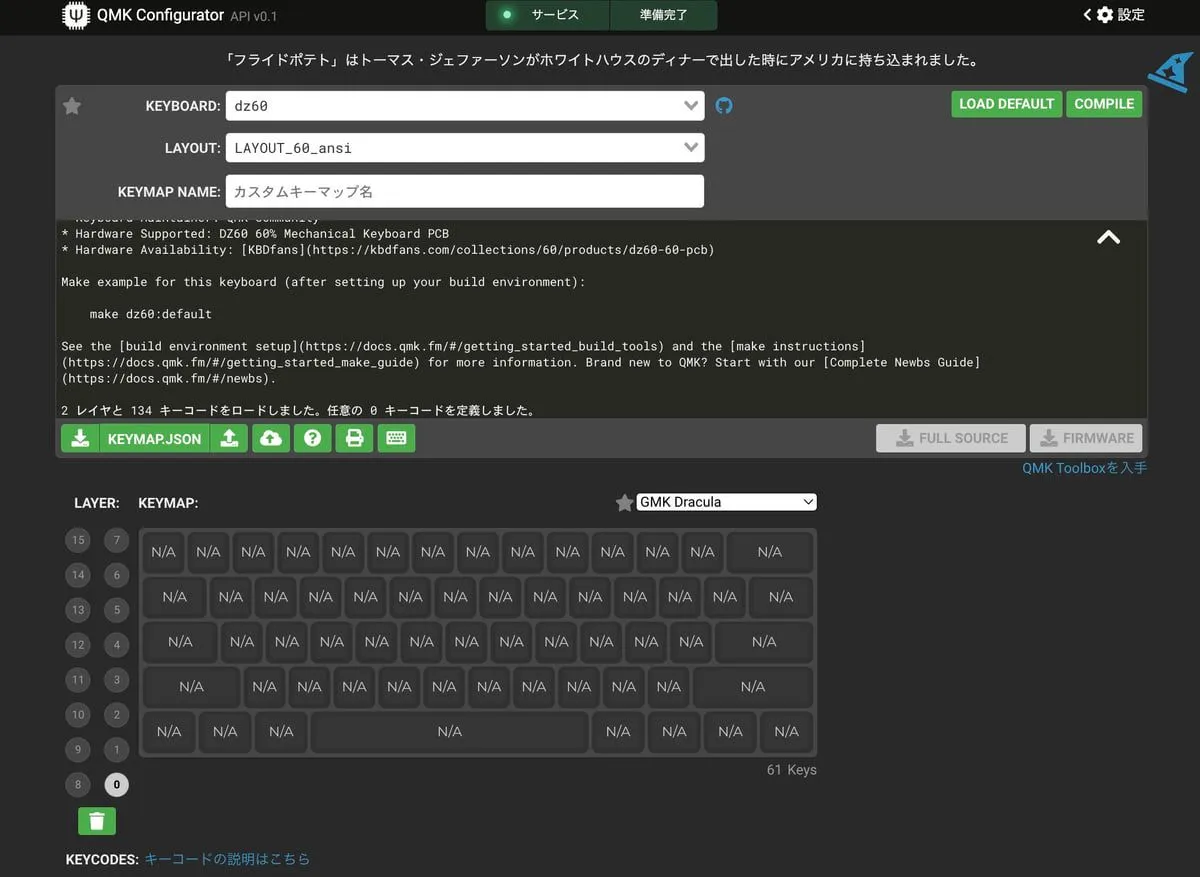The width and height of the screenshot is (1200, 877).
Task: Click the LOAD DEFAULT button
Action: pos(1006,104)
